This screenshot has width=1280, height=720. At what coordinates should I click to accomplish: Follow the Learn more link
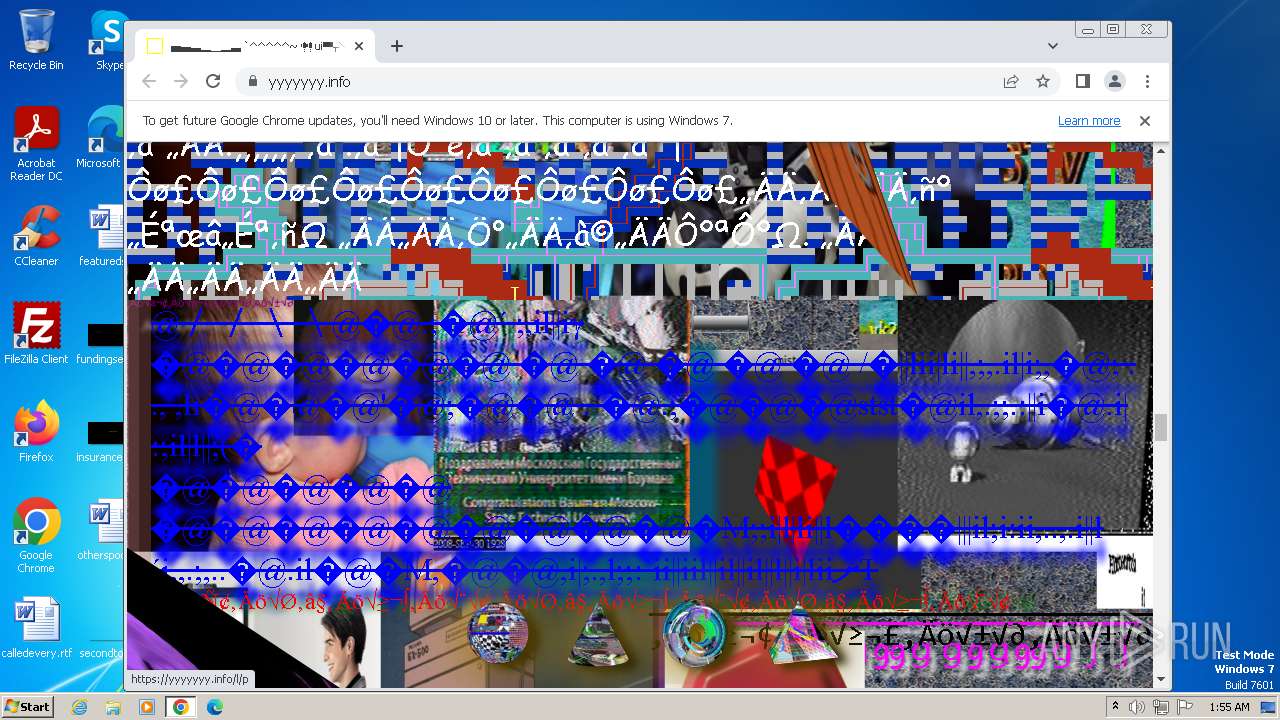pos(1089,121)
